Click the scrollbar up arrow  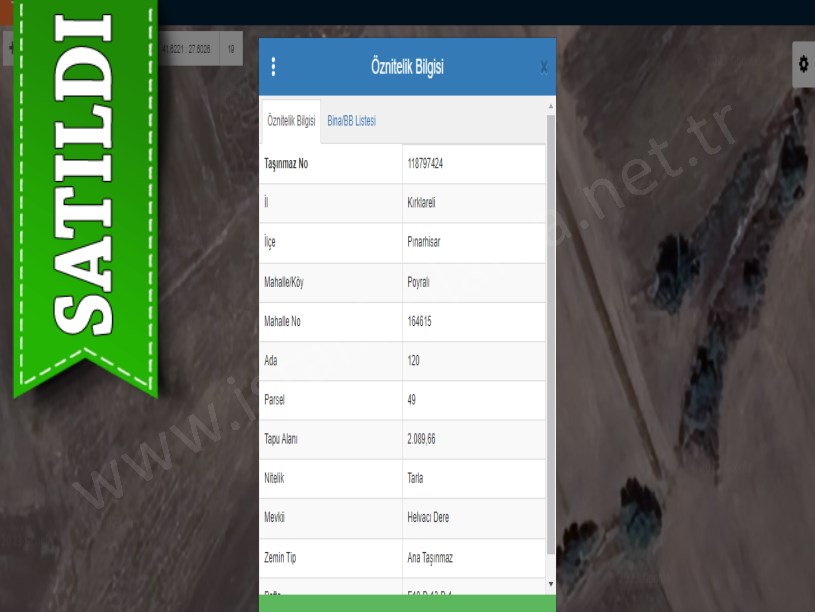550,106
